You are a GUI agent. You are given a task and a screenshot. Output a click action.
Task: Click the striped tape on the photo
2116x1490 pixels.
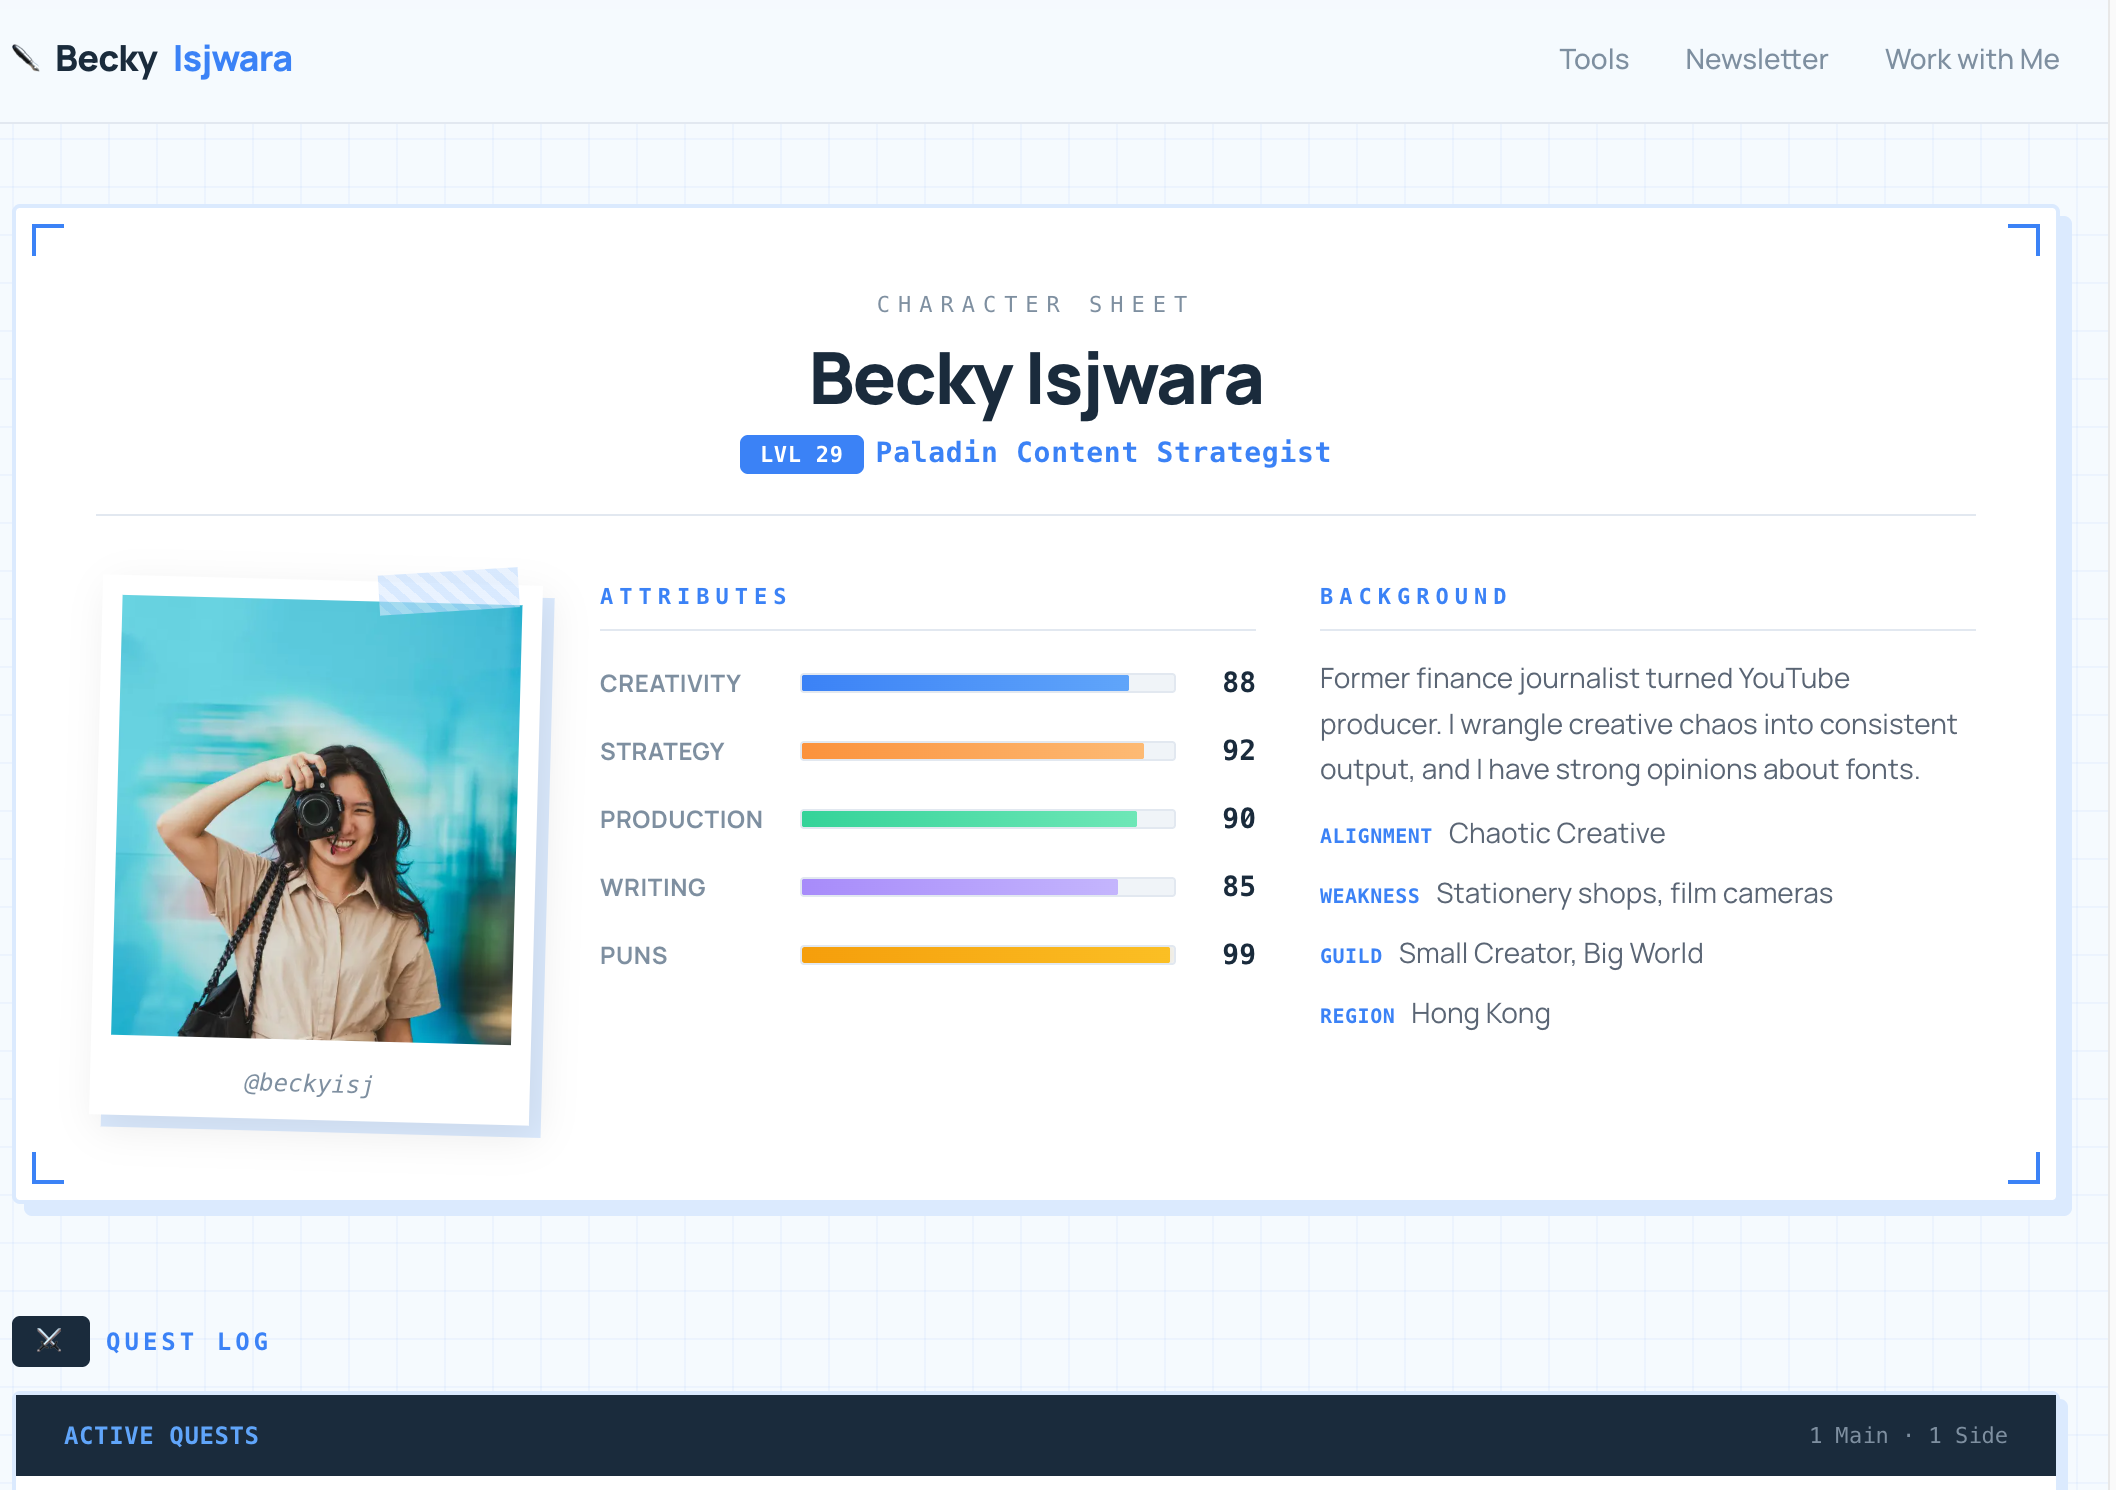(x=449, y=589)
